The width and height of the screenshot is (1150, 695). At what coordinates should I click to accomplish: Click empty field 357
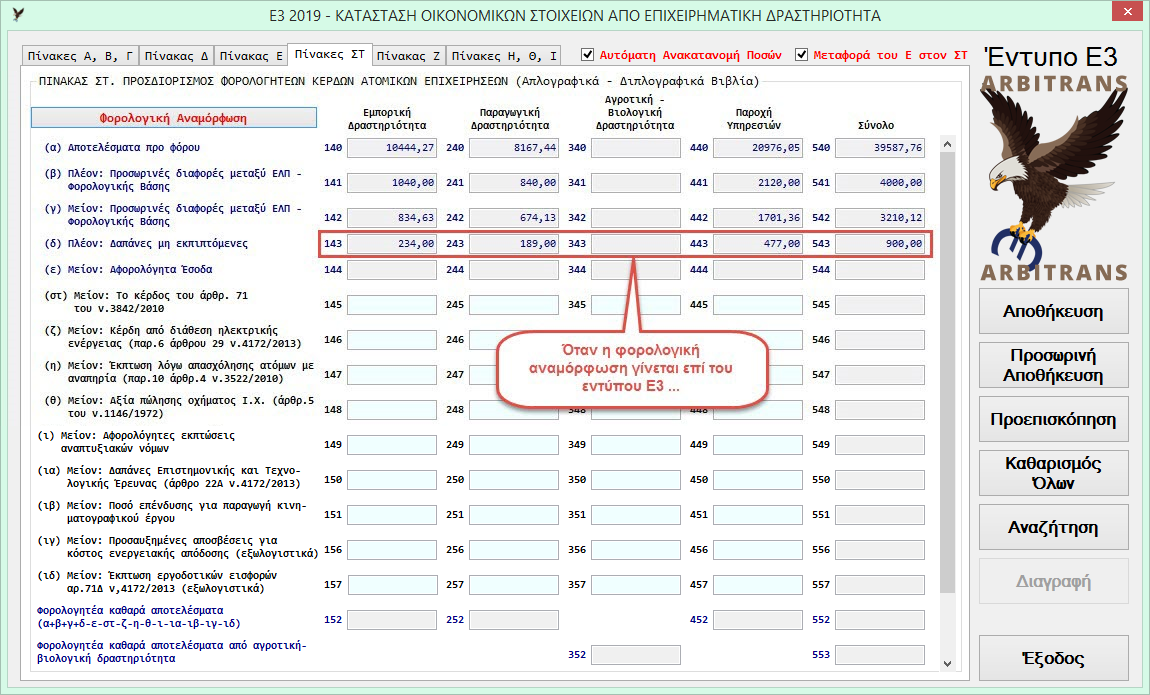pos(636,585)
